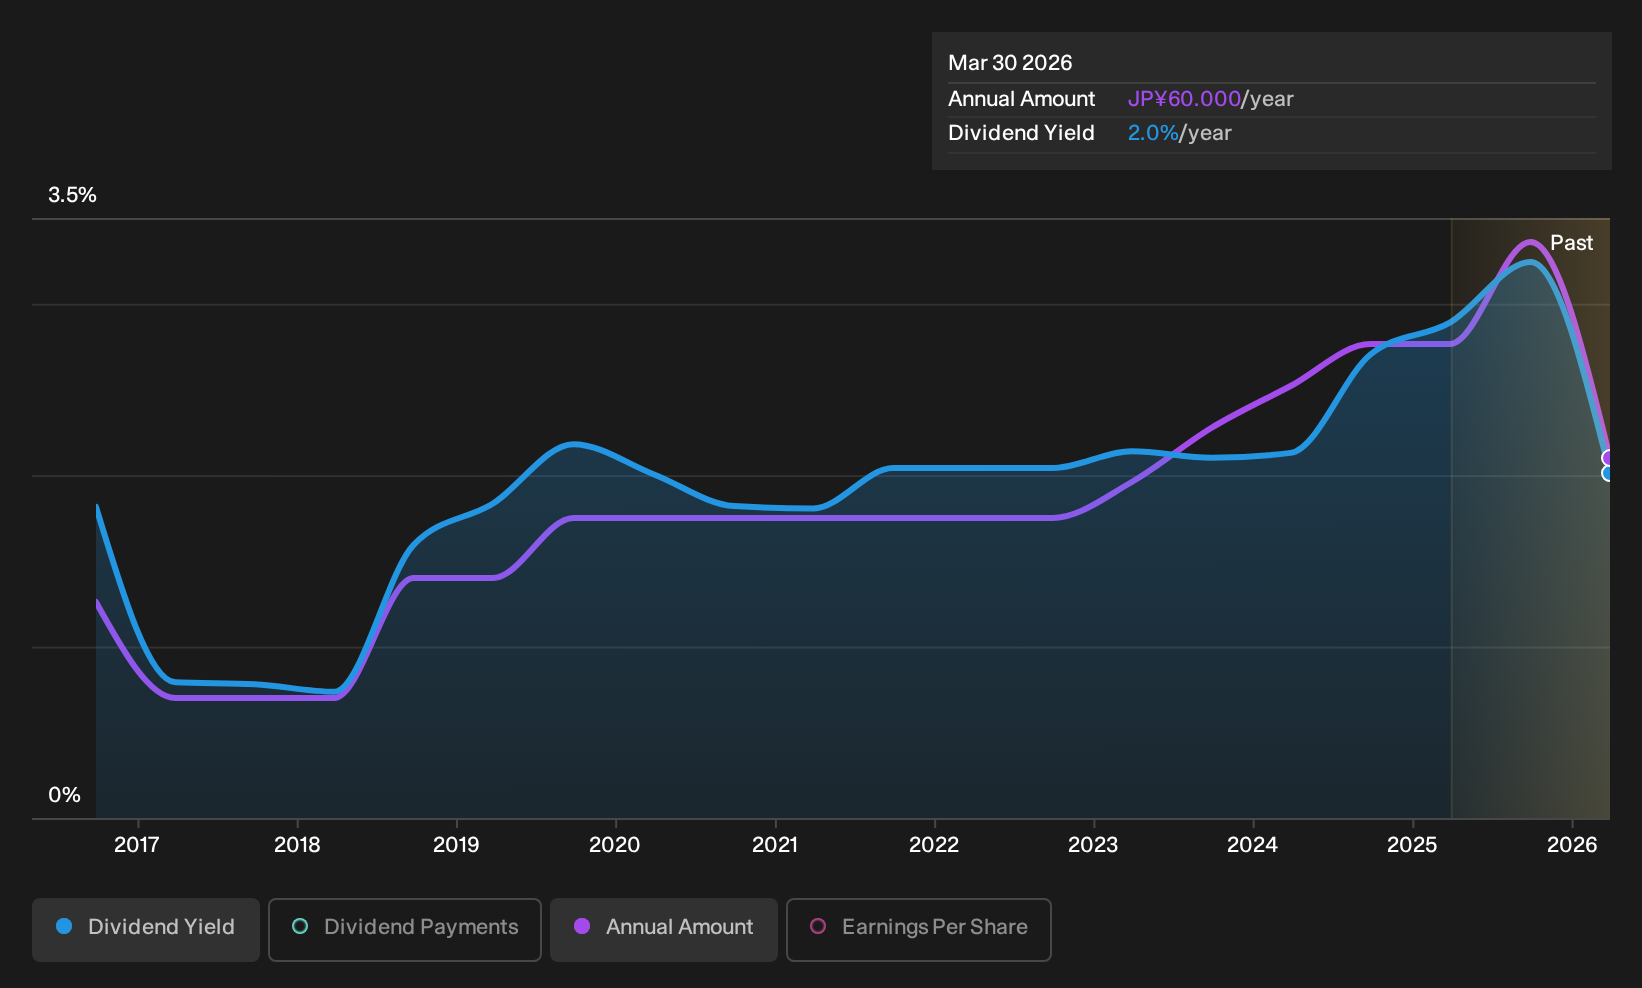Click the 2018 x-axis label
1642x988 pixels.
tap(297, 845)
